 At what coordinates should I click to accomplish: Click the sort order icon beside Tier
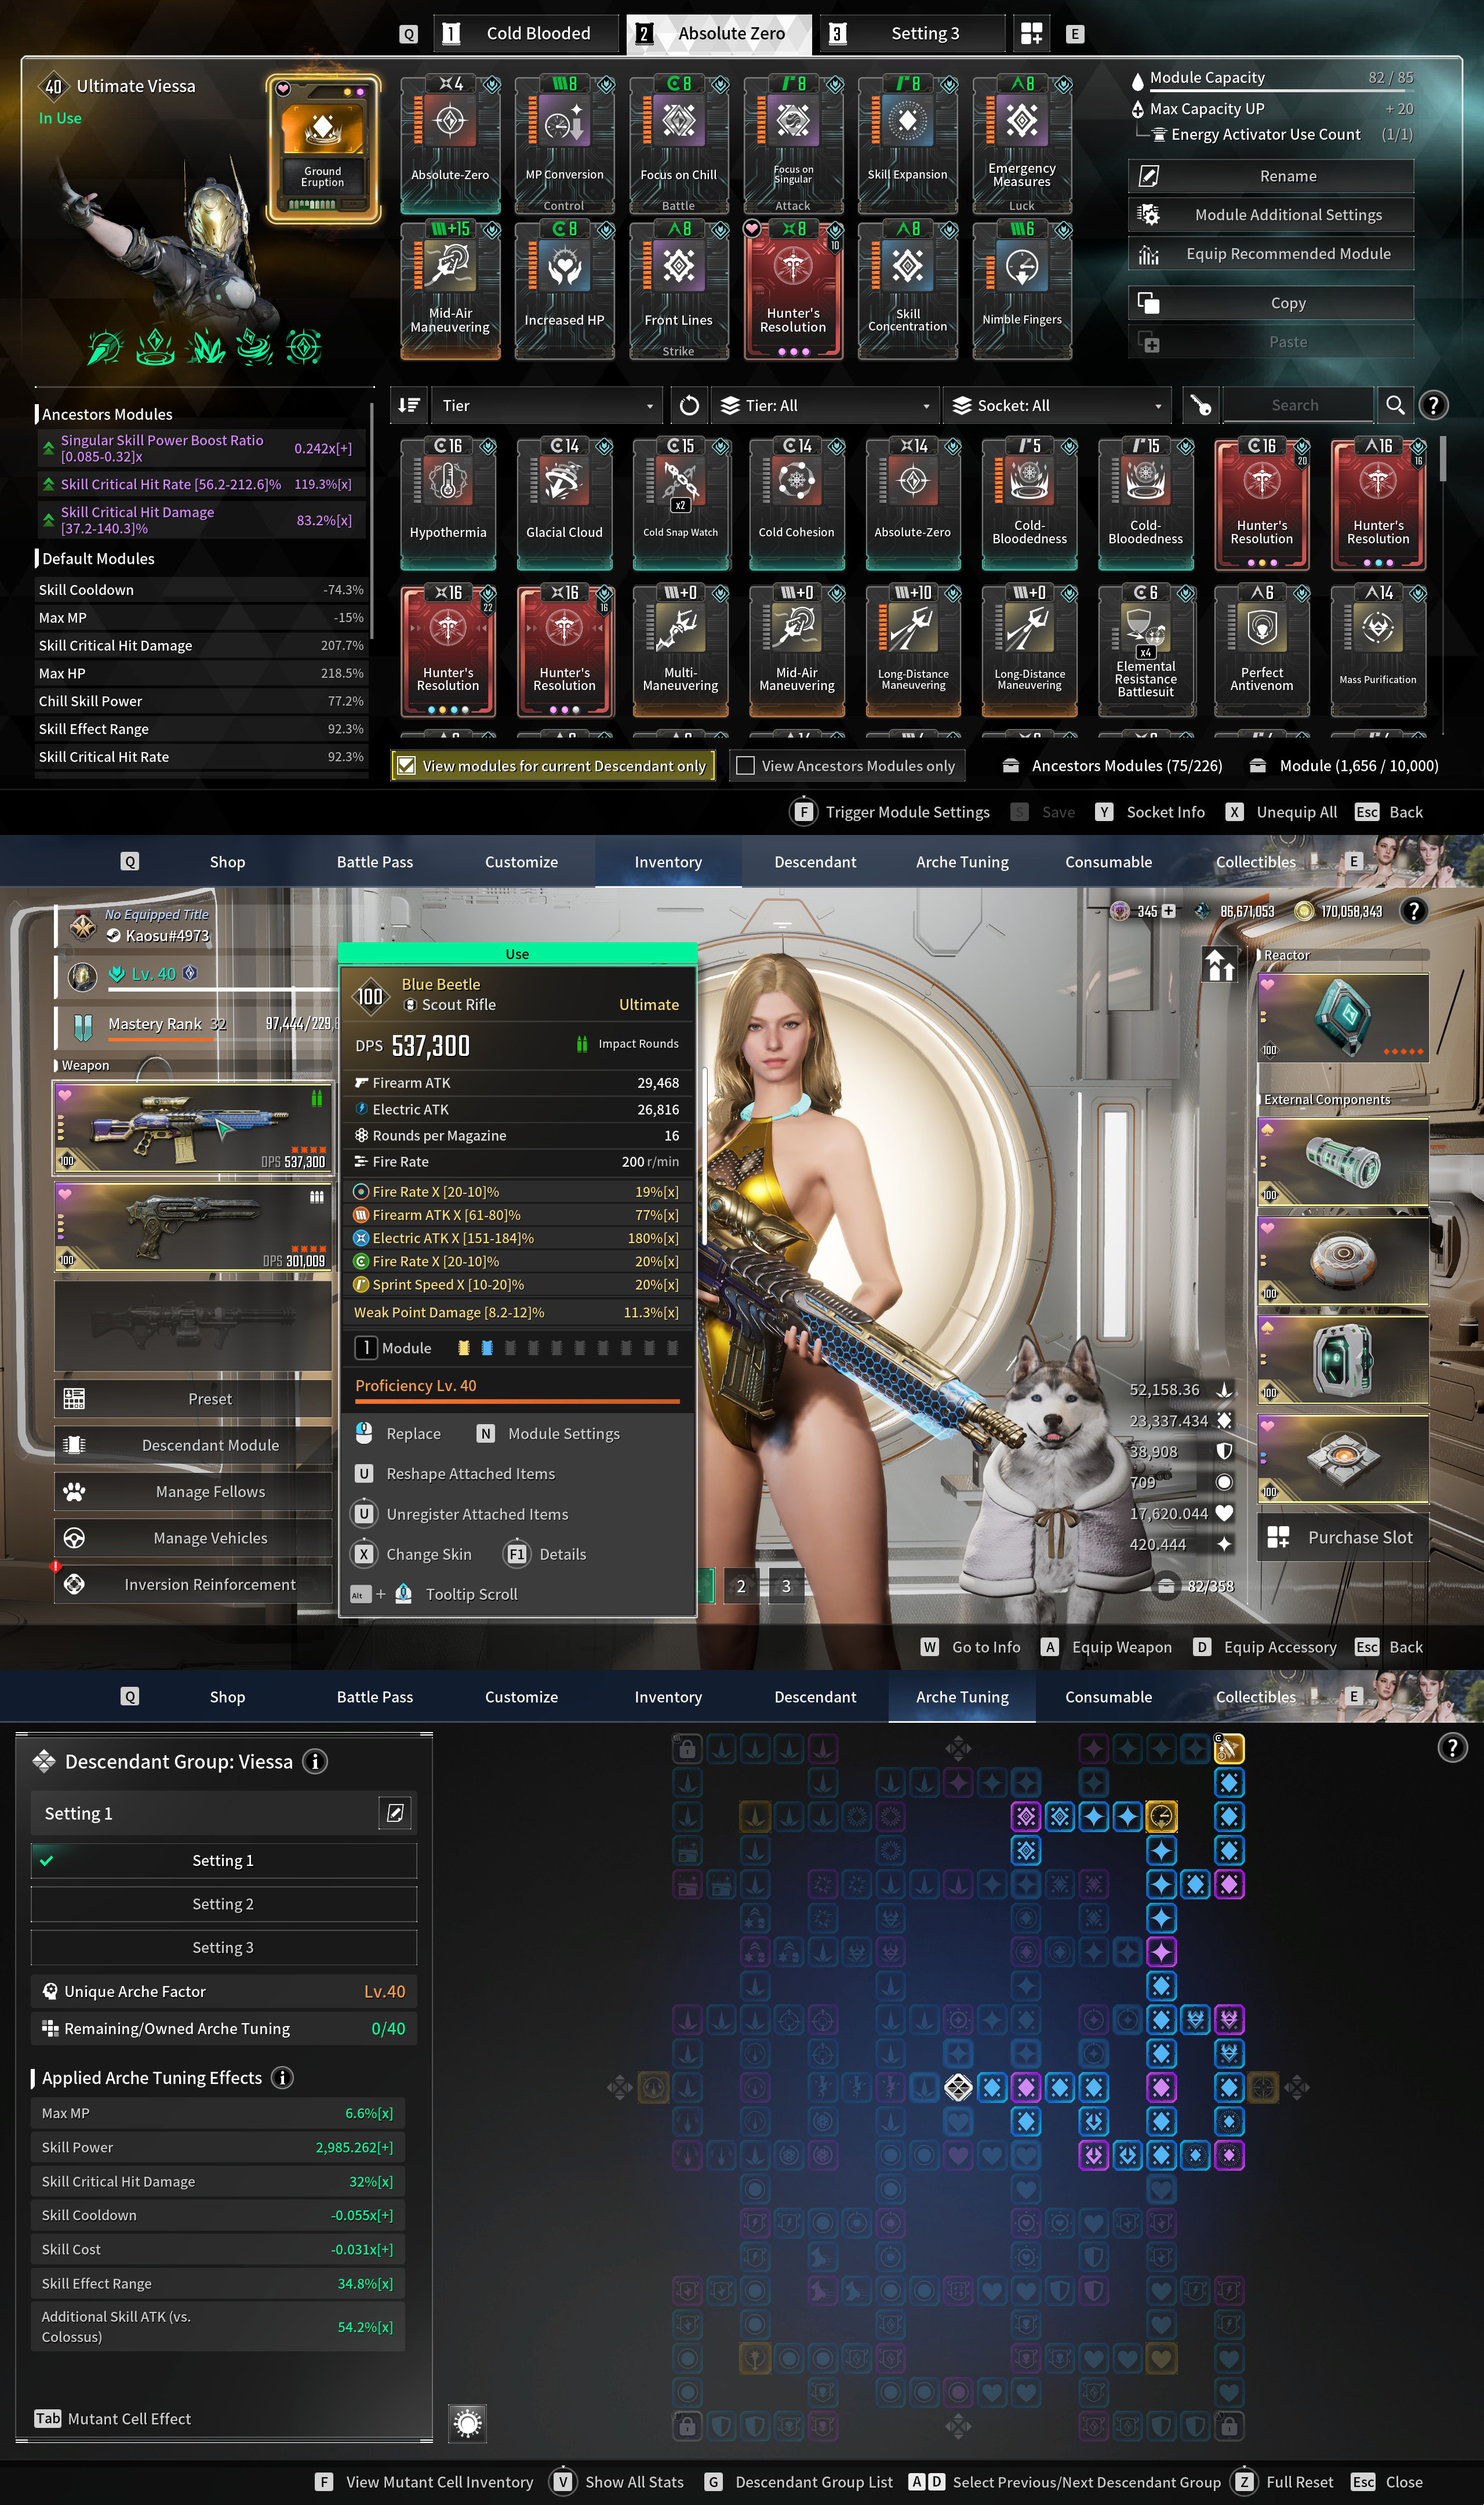(x=409, y=405)
